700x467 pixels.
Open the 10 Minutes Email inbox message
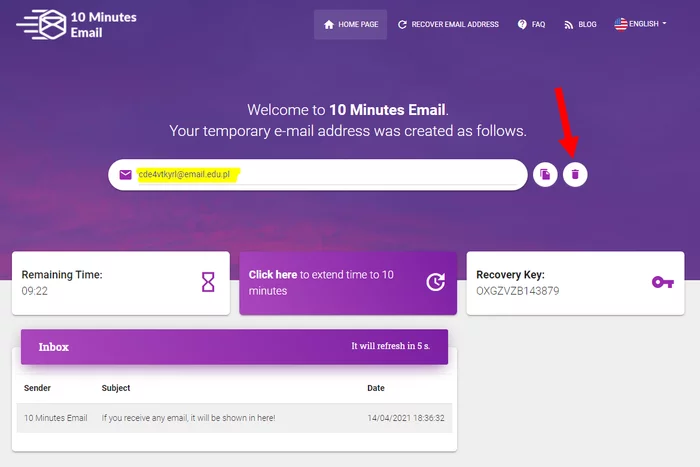pyautogui.click(x=234, y=418)
